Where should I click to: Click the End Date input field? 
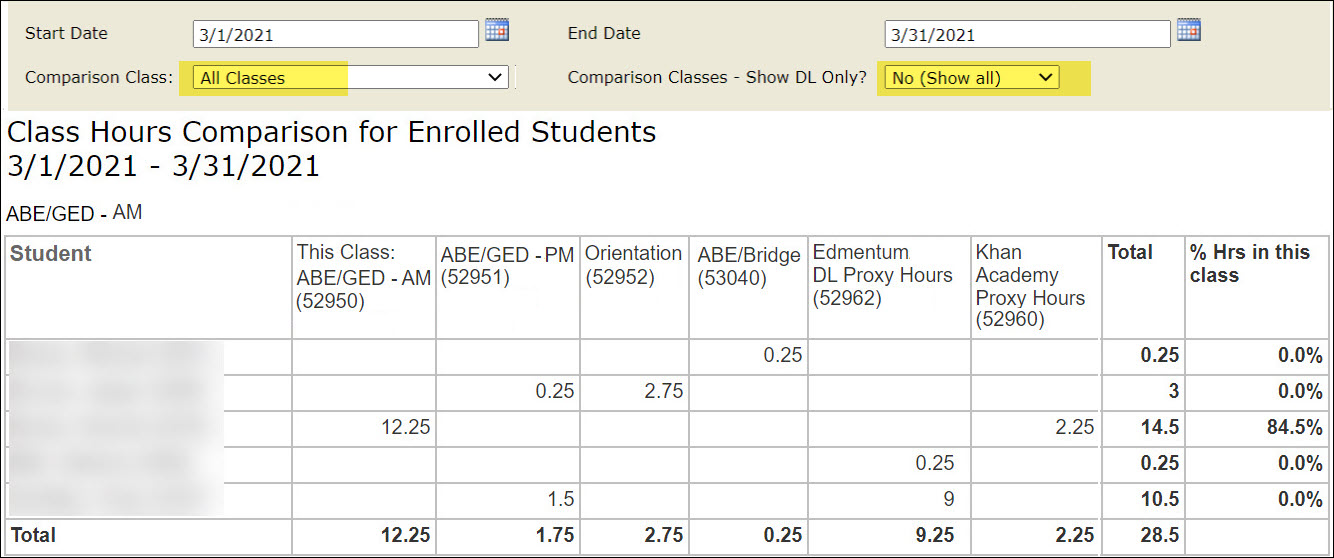pyautogui.click(x=1026, y=35)
